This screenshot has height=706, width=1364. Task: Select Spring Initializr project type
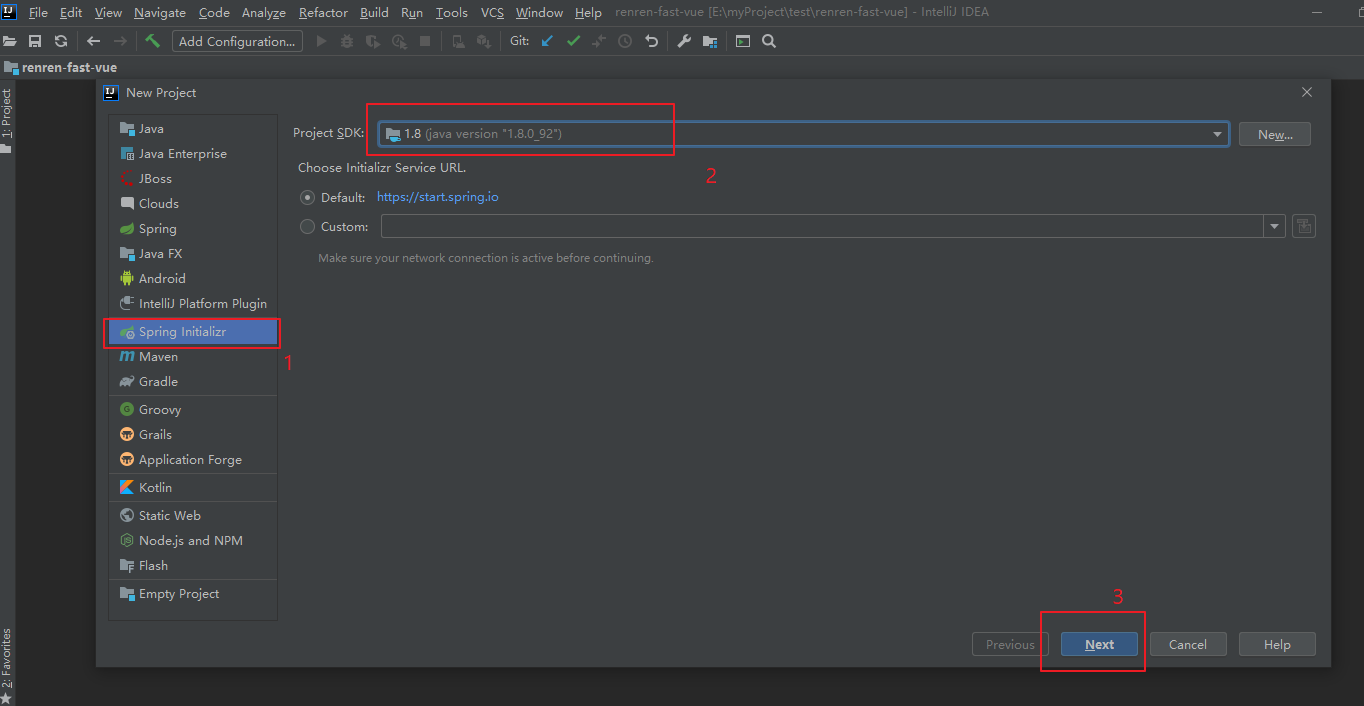pos(193,332)
